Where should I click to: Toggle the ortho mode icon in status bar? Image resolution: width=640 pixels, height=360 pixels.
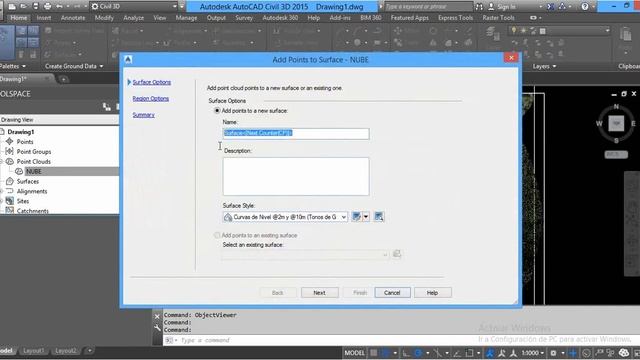406,353
